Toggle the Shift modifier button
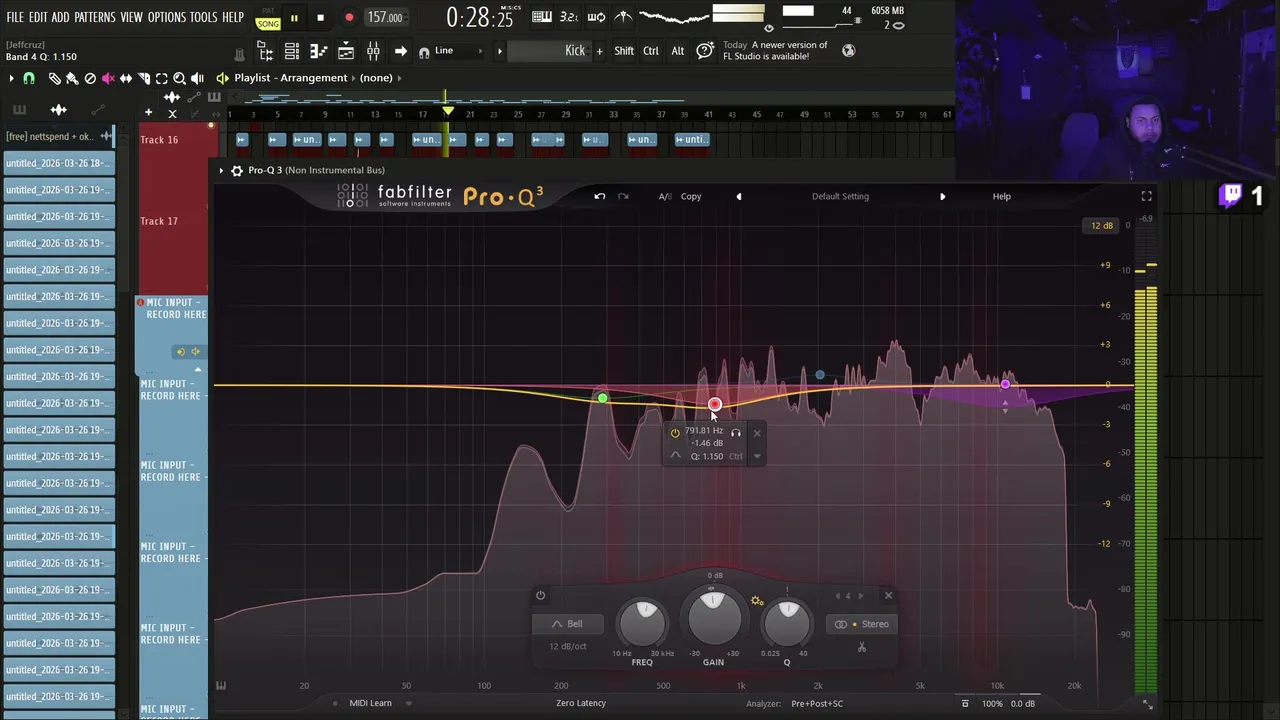 624,51
